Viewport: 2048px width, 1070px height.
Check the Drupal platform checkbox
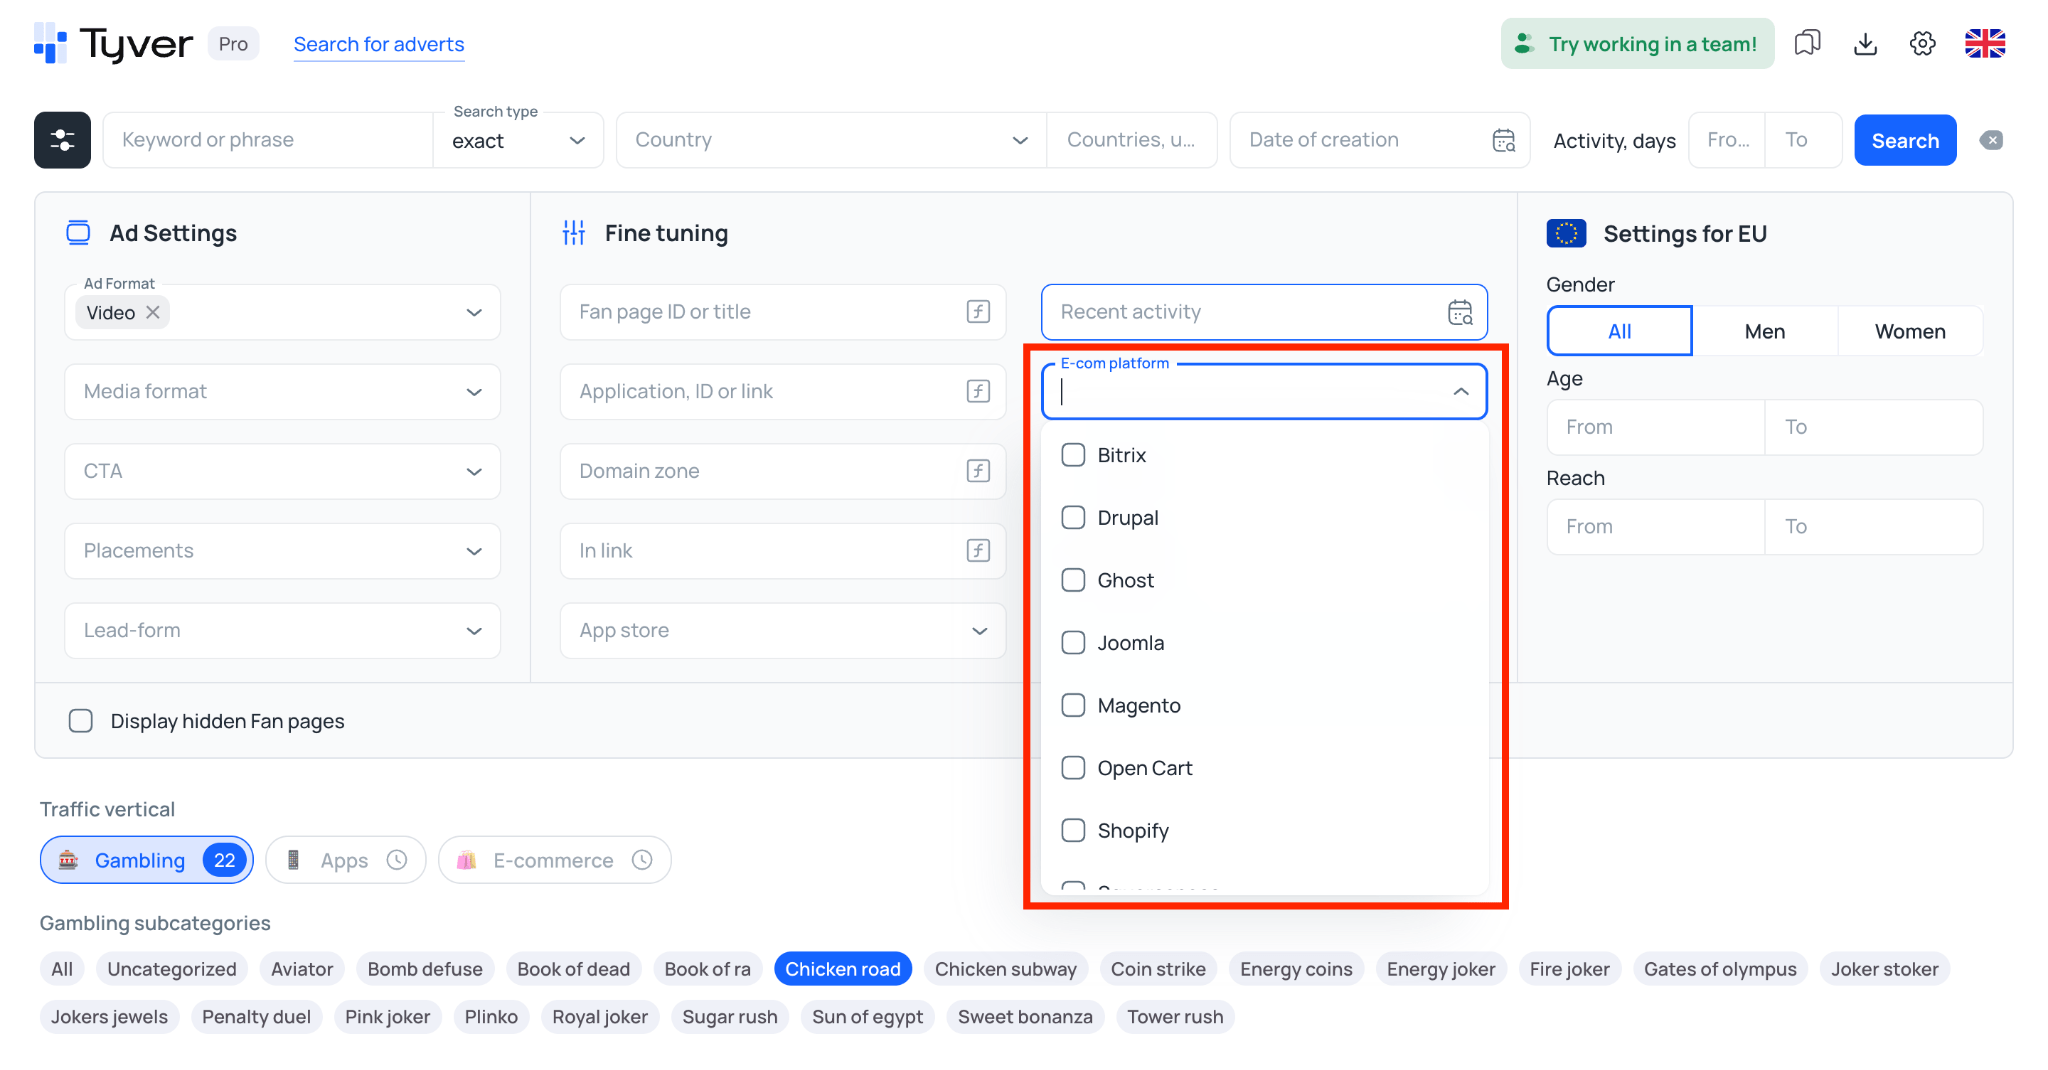pos(1073,517)
